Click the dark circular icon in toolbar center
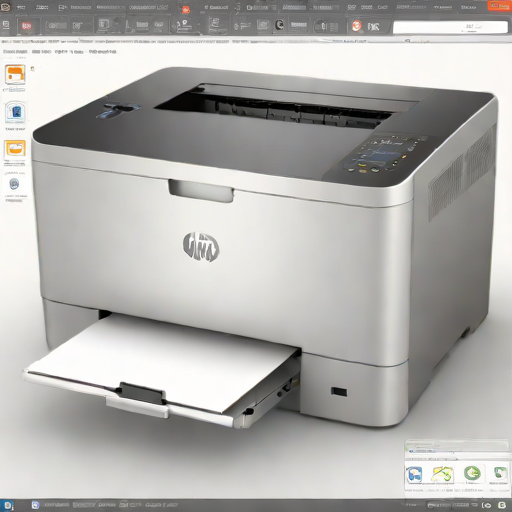The image size is (512, 512). pyautogui.click(x=279, y=25)
